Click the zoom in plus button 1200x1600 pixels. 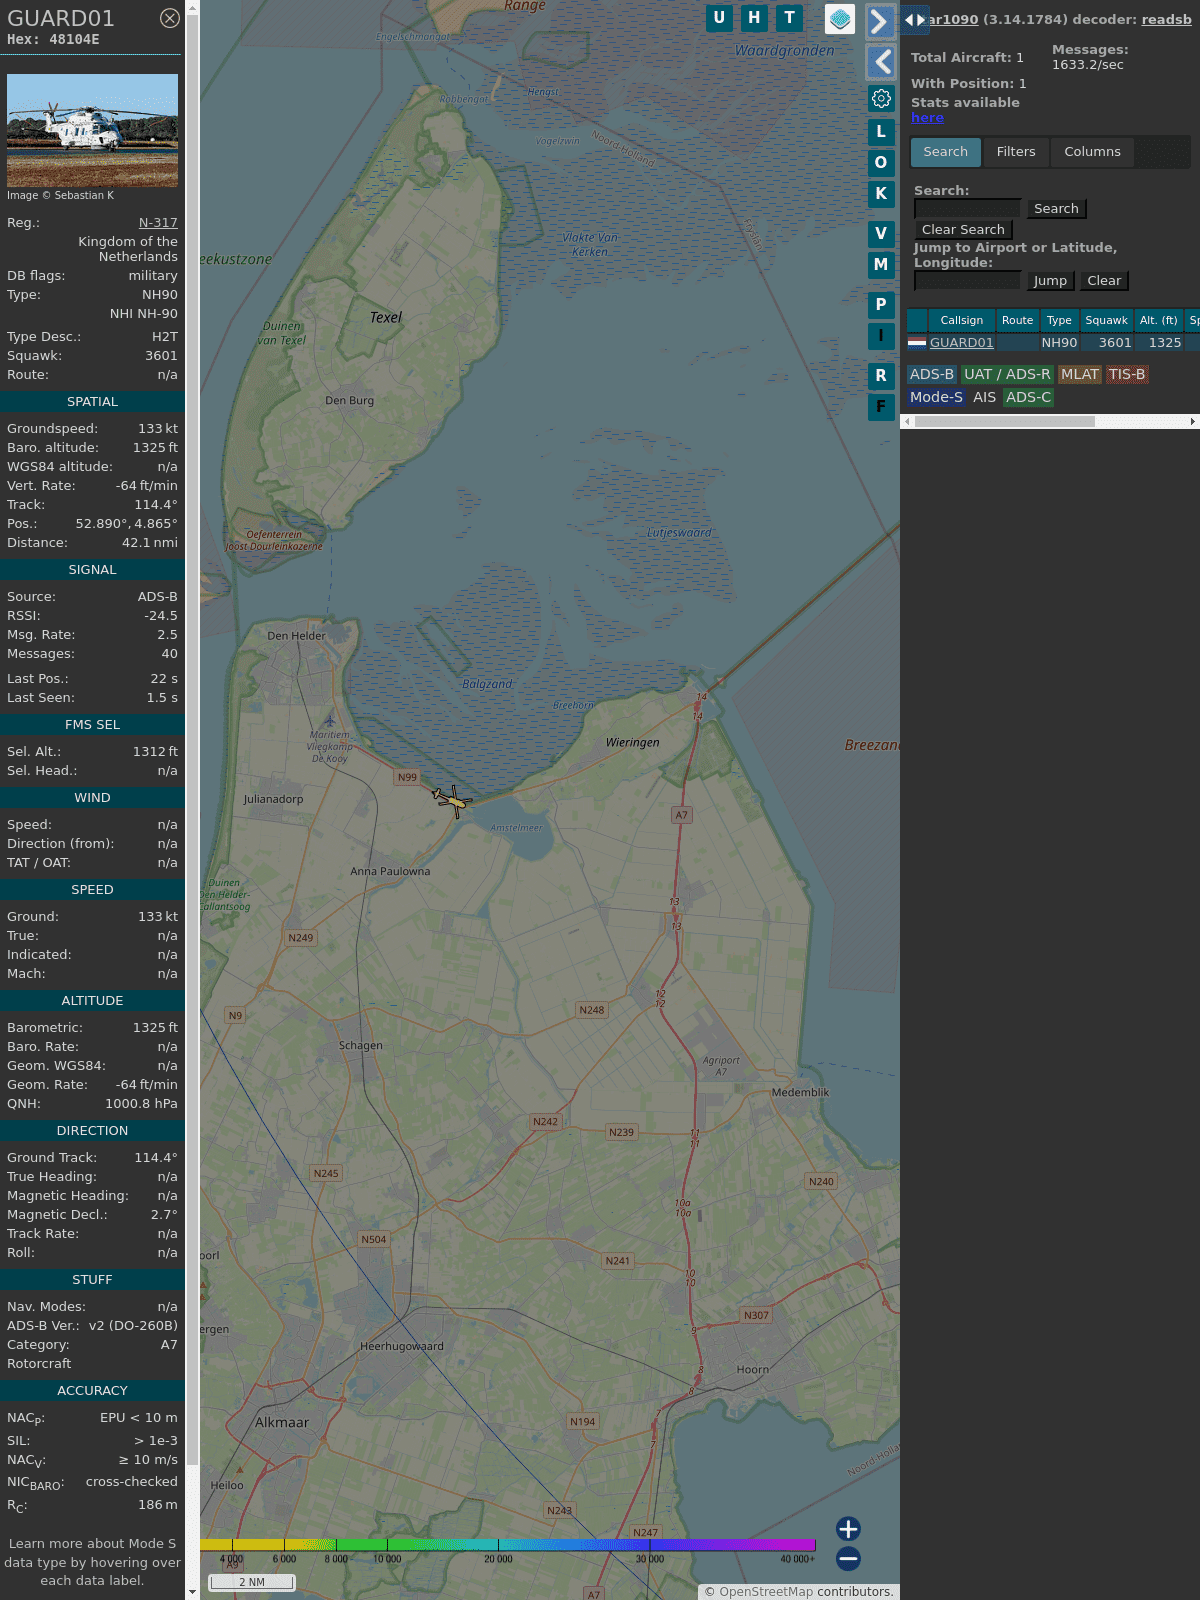click(x=848, y=1529)
